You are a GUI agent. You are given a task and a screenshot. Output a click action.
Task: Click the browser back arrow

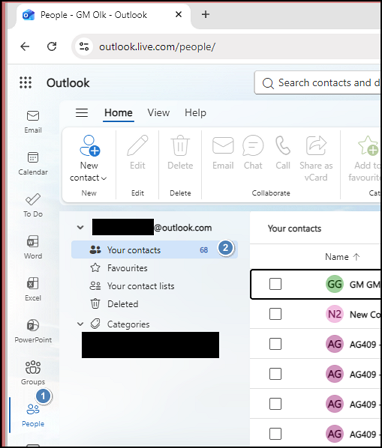(25, 47)
